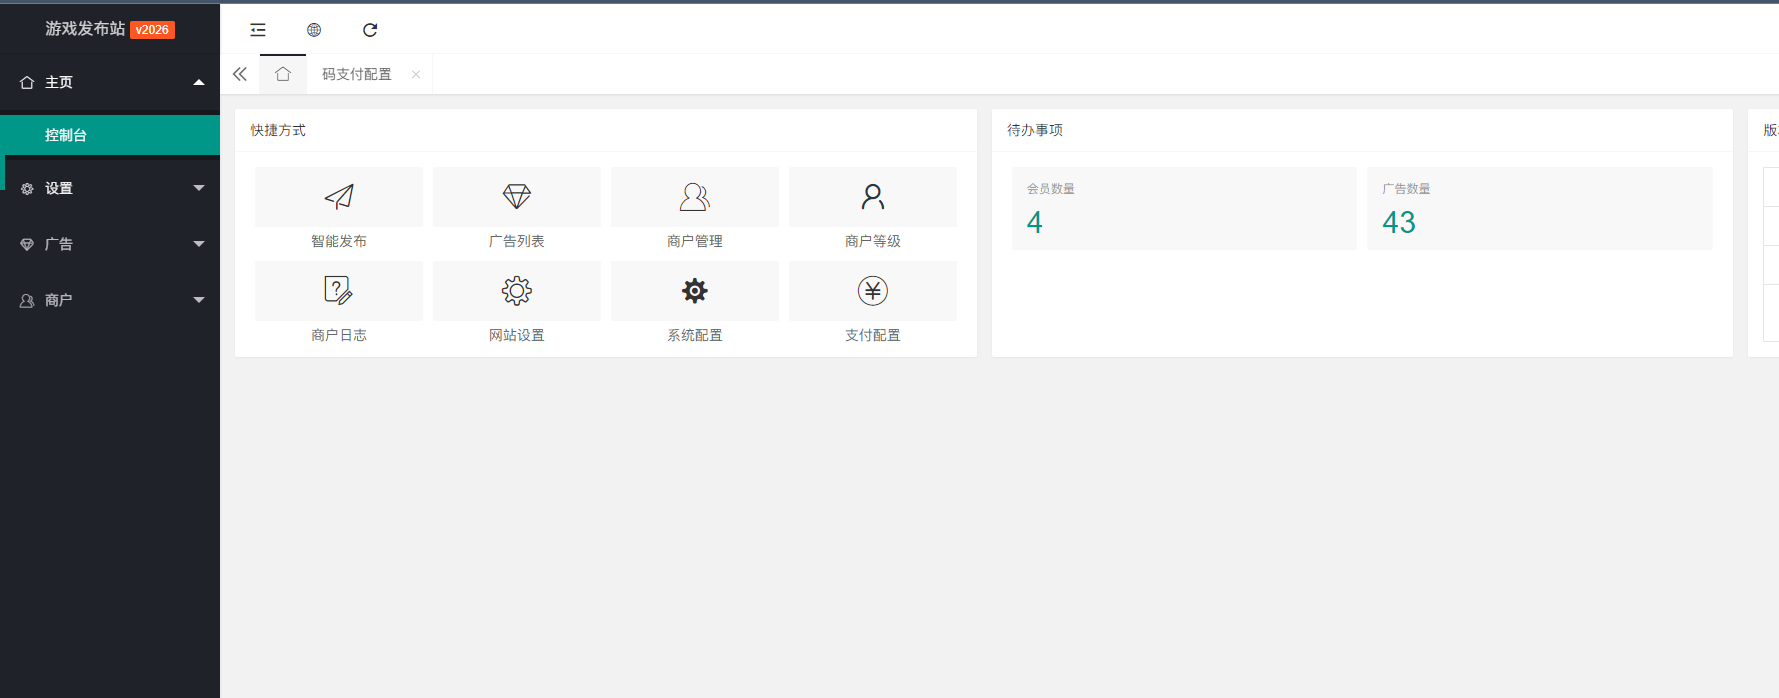
Task: Open the 商户管理 users shortcut icon
Action: tap(695, 197)
